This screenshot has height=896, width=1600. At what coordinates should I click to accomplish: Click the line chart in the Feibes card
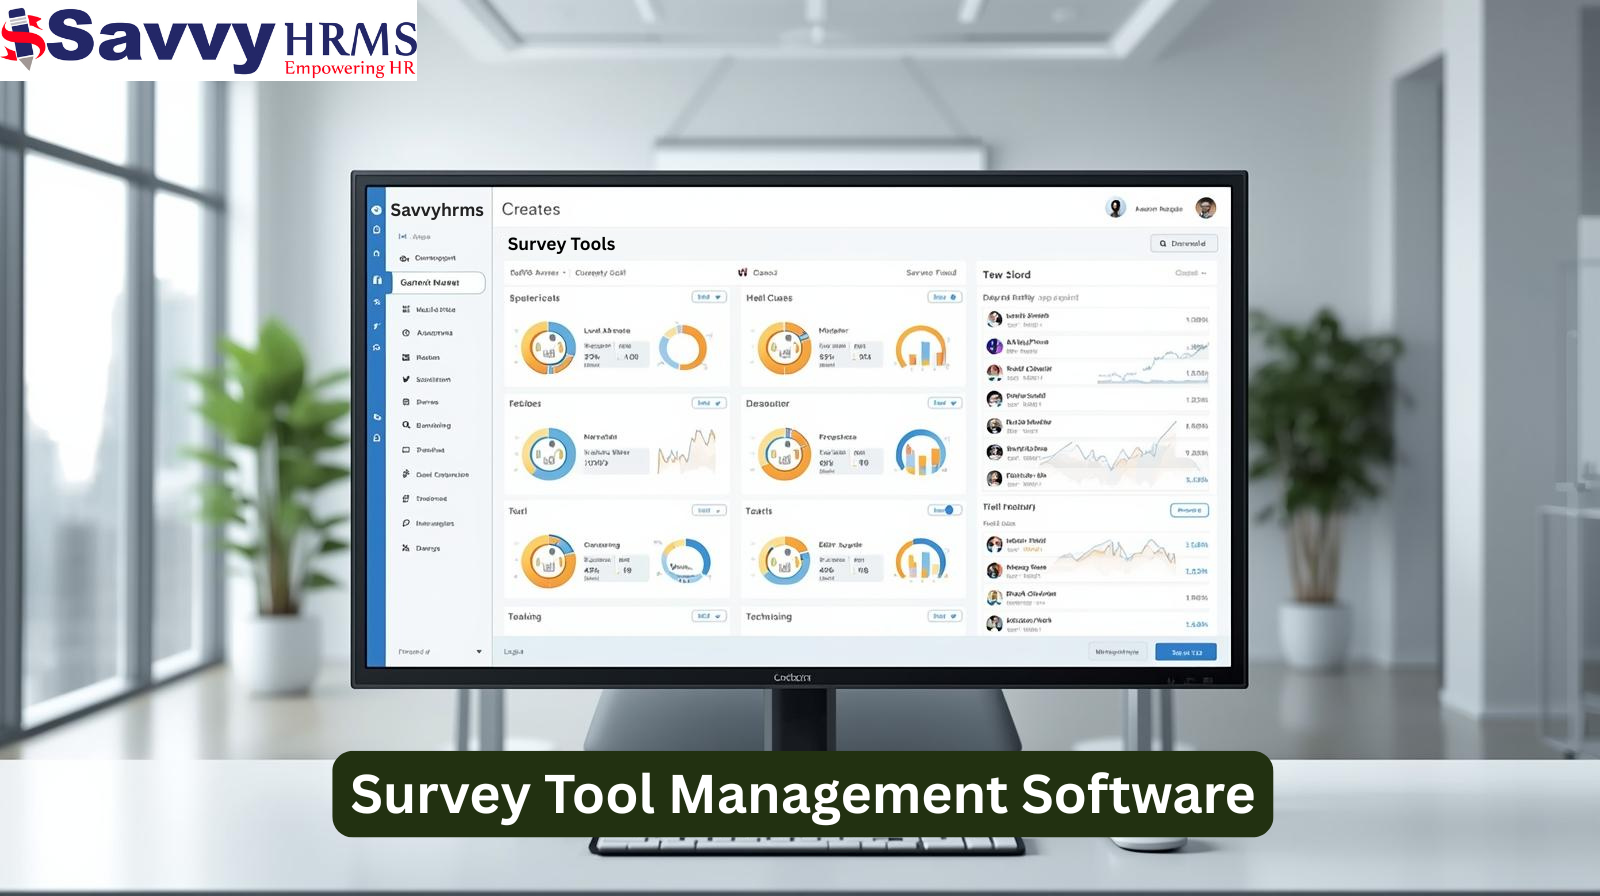point(686,451)
